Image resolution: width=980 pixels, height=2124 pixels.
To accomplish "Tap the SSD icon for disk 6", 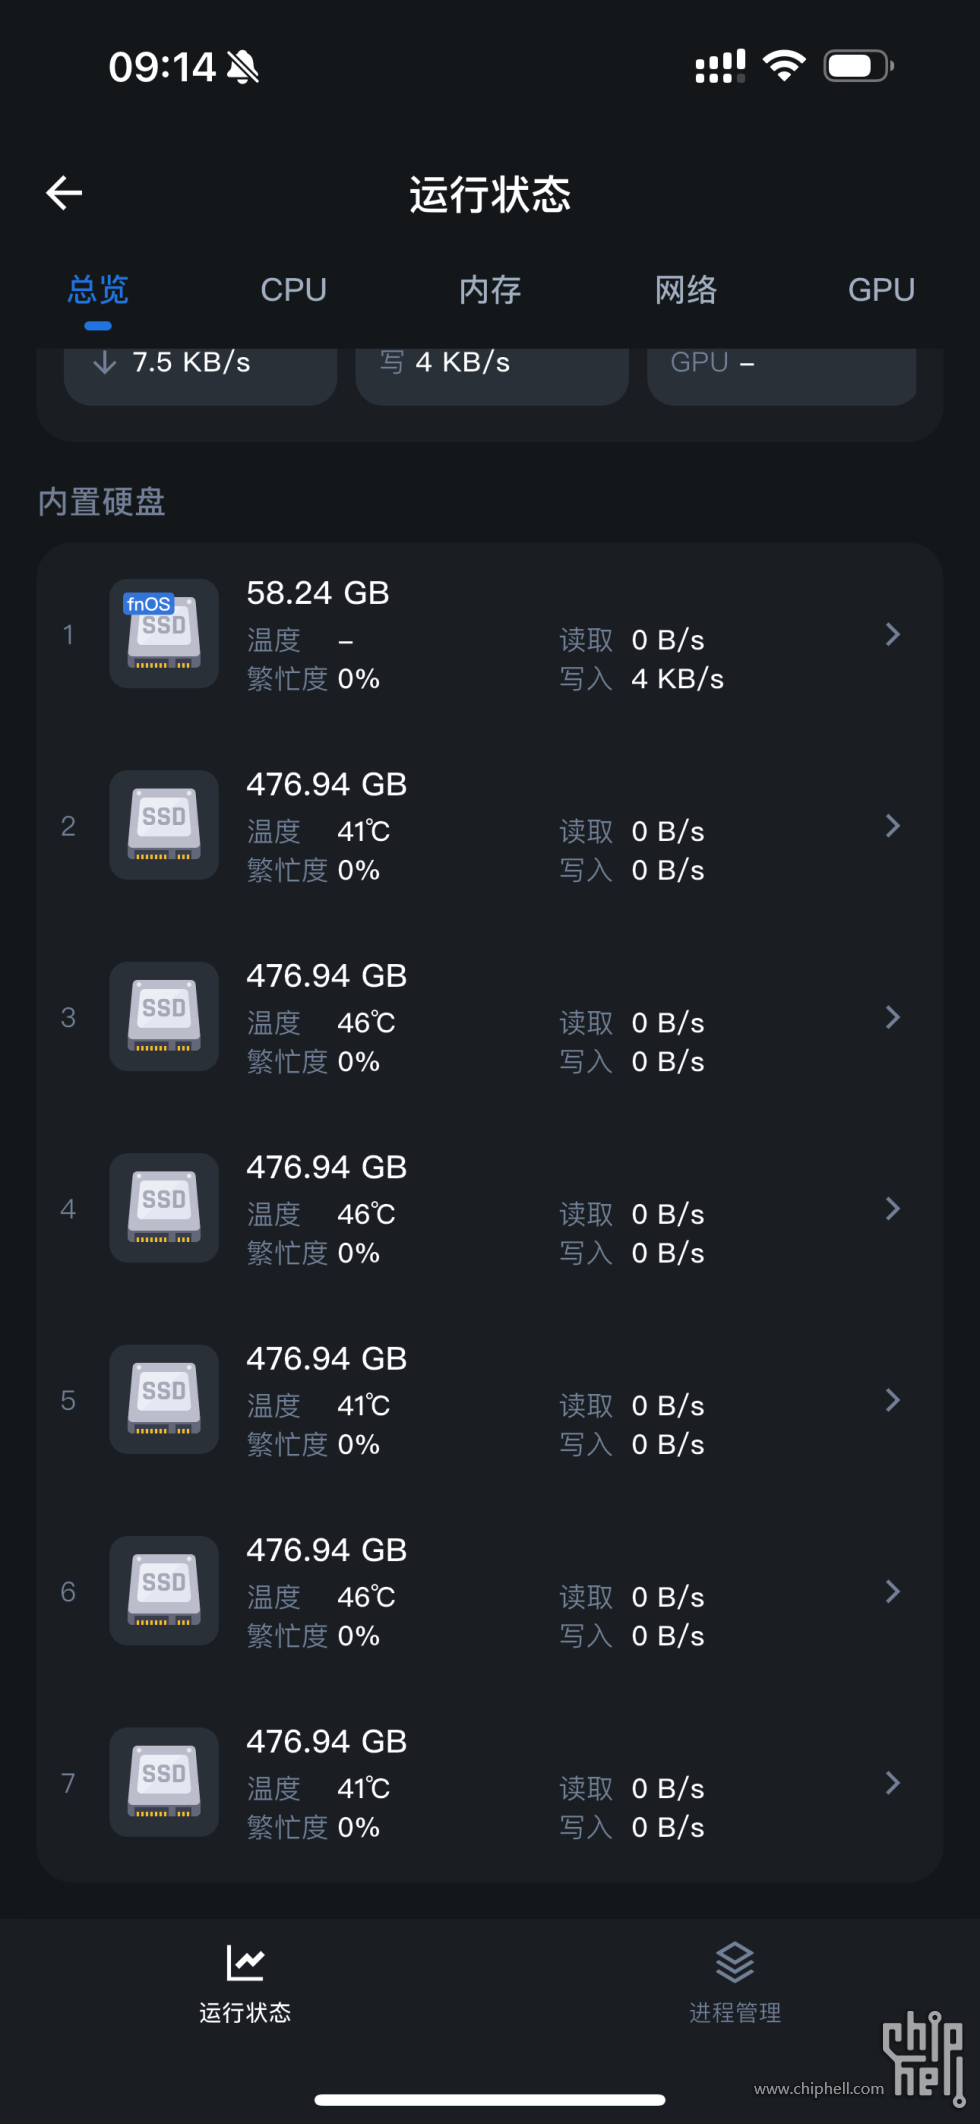I will (x=164, y=1591).
